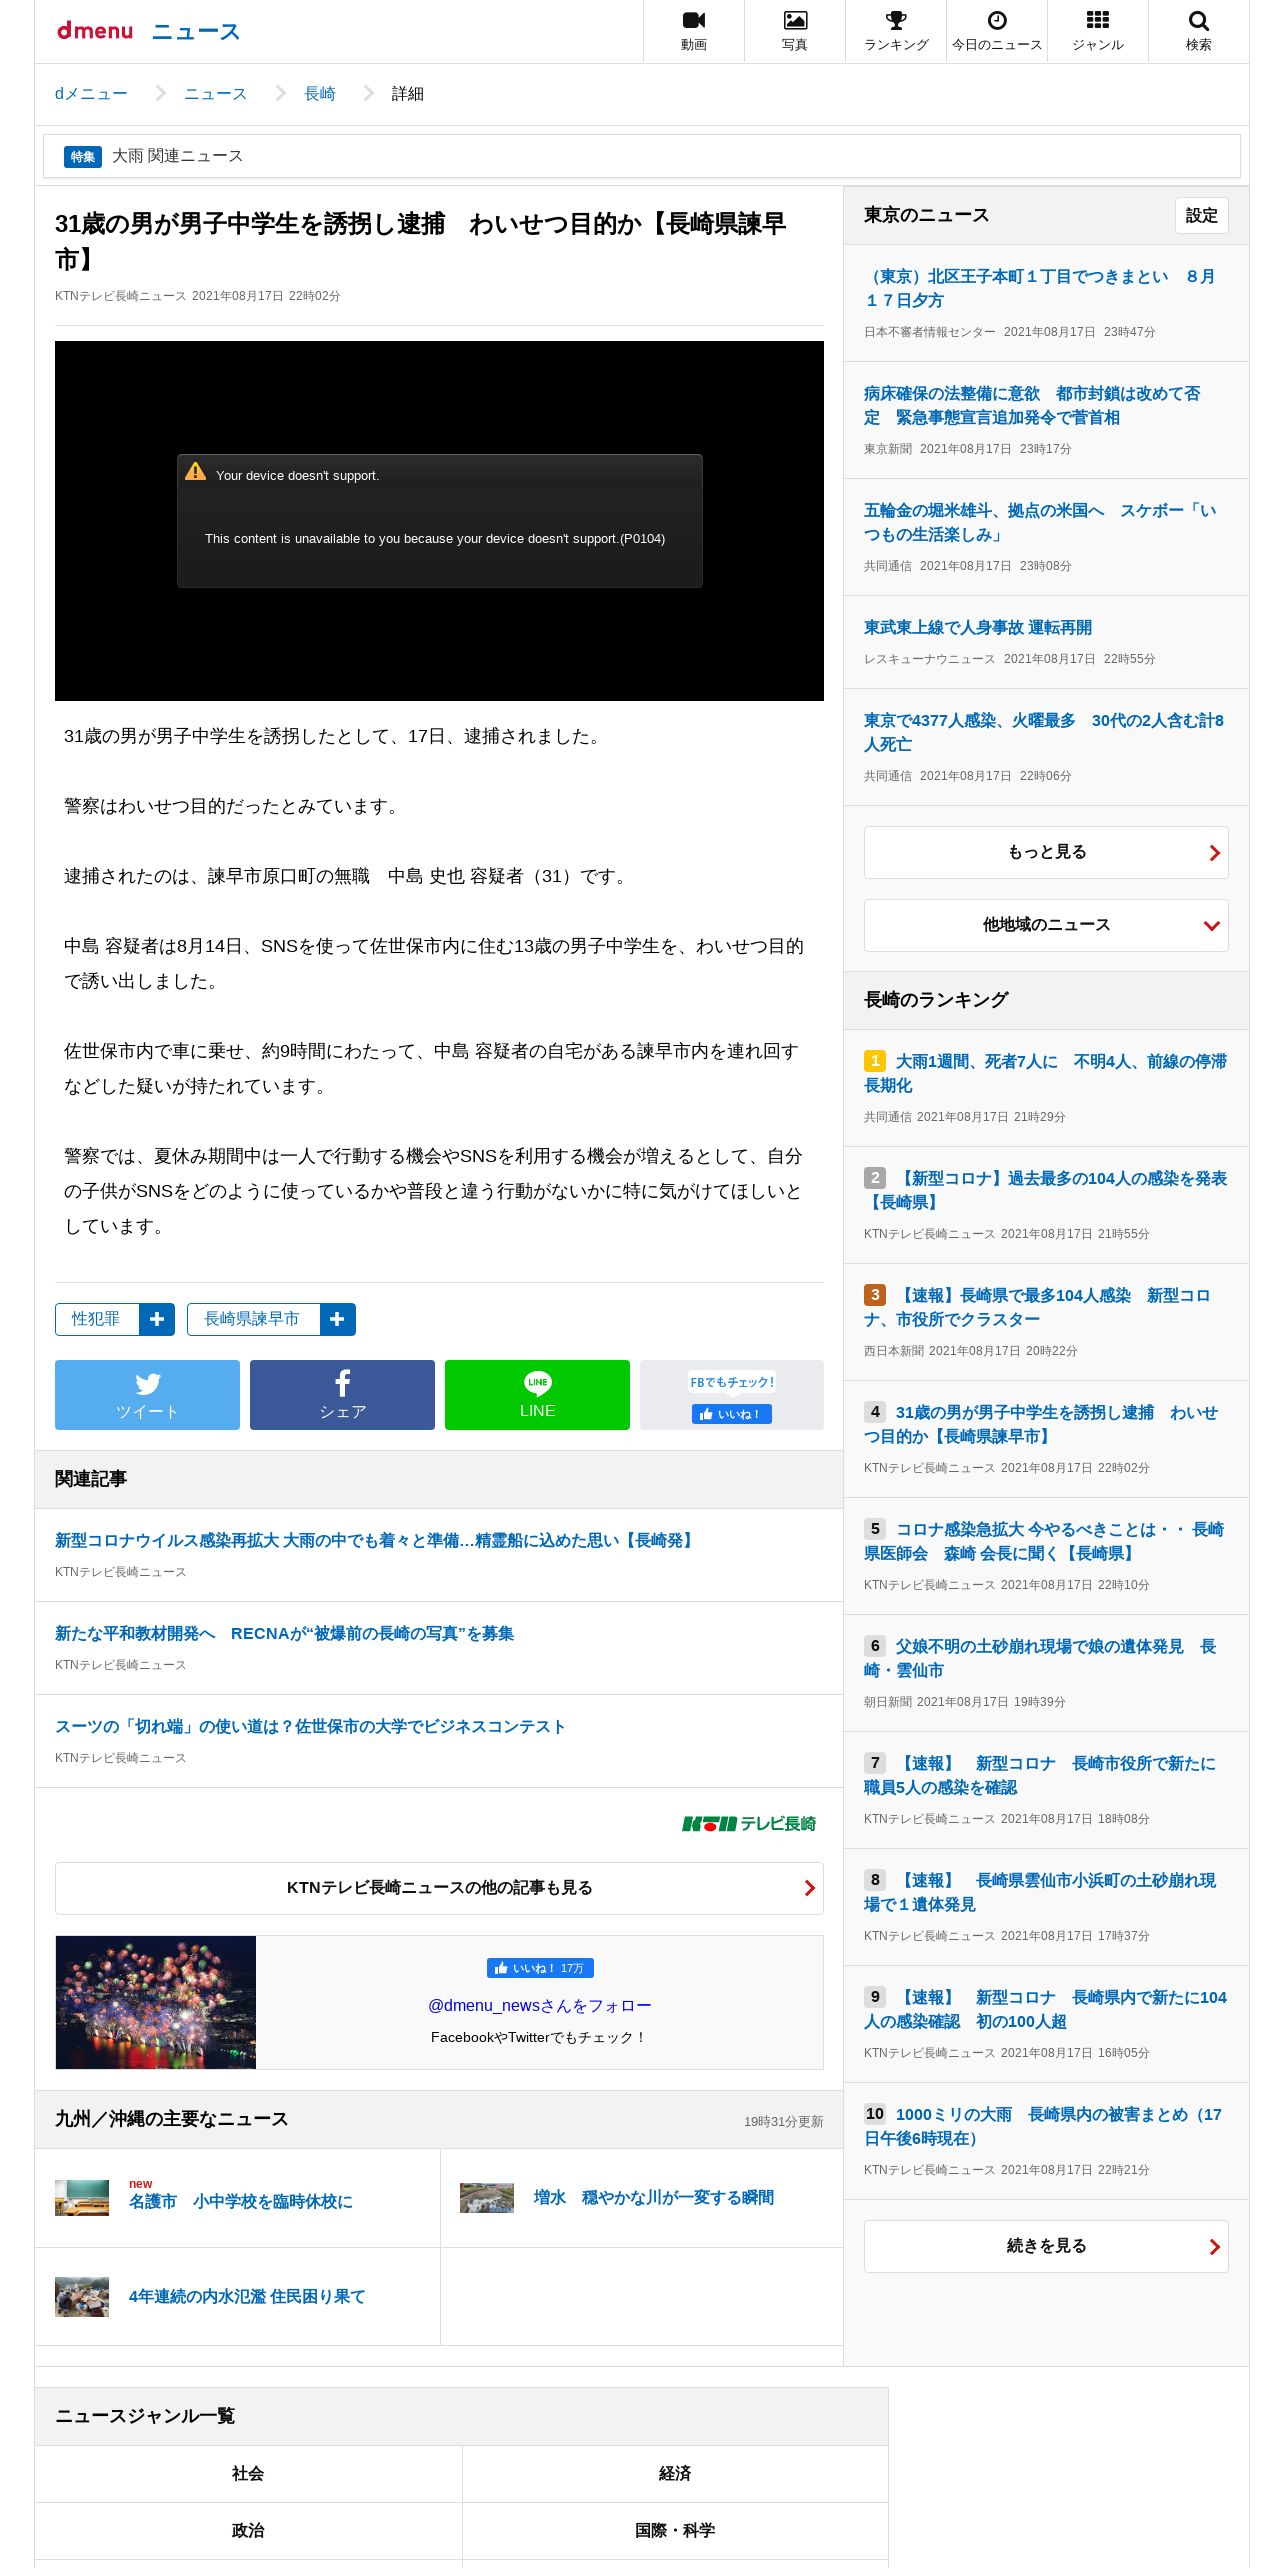Click the dmenu logo

(95, 31)
